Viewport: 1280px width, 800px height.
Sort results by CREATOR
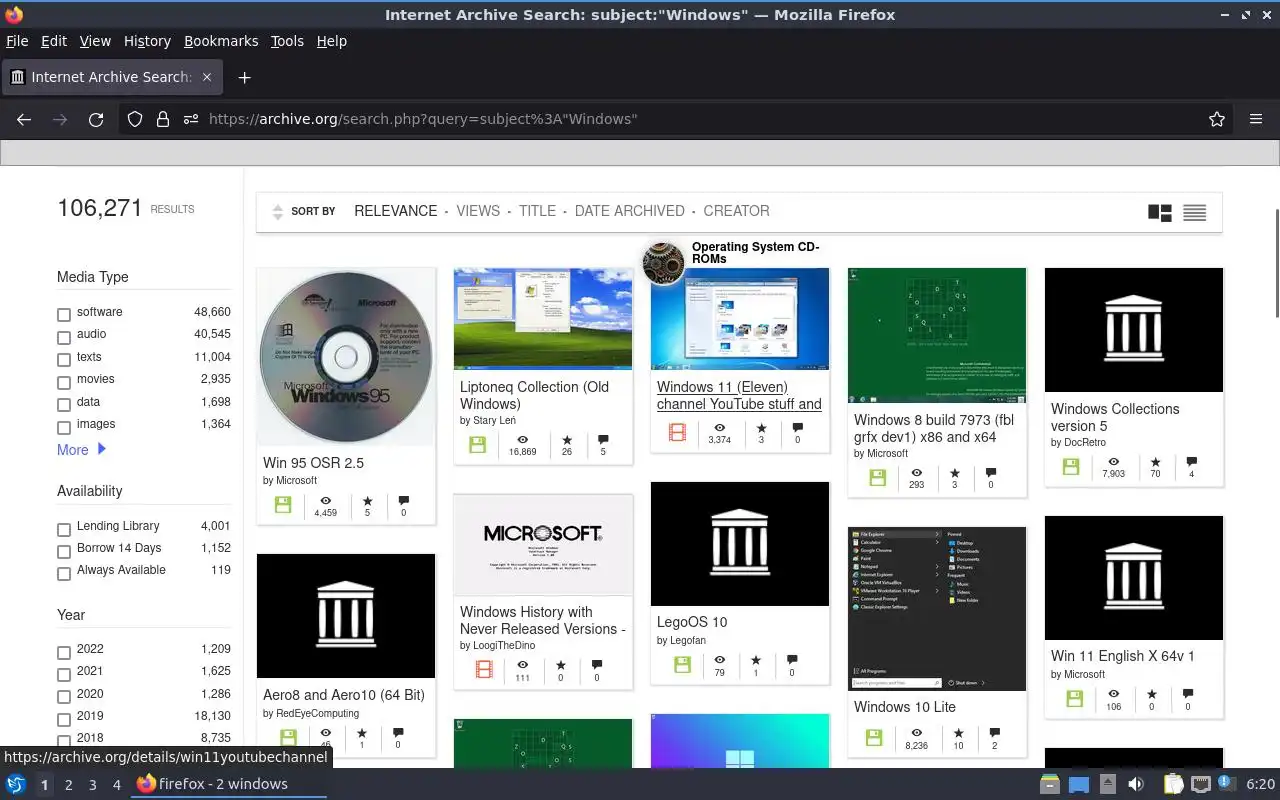coord(736,211)
